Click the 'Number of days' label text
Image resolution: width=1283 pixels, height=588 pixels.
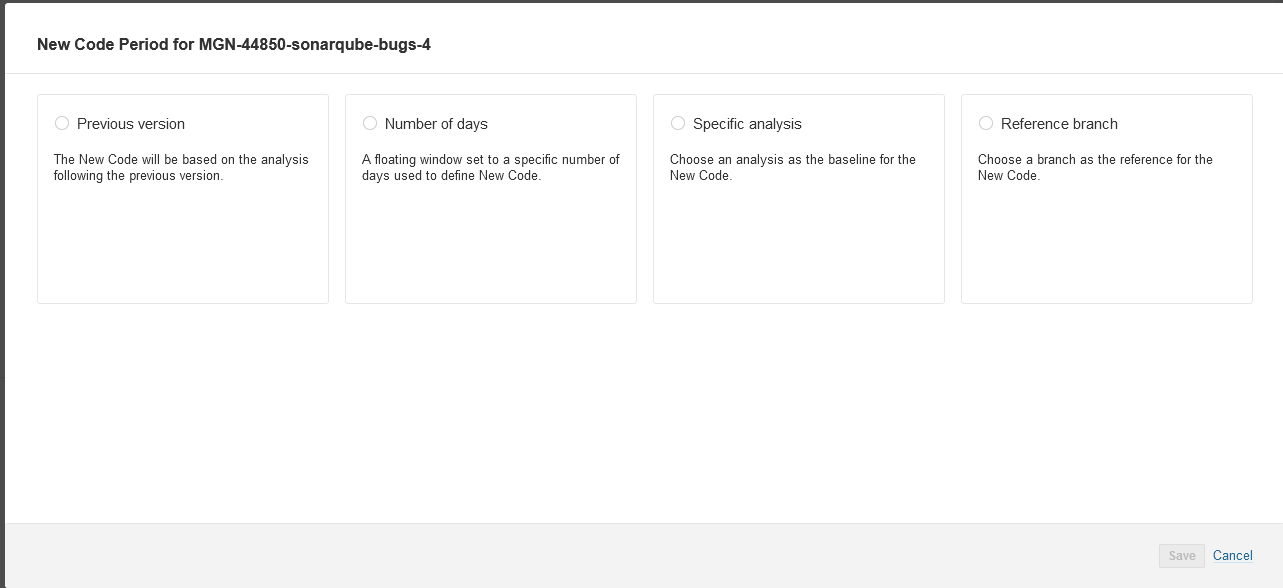(436, 124)
